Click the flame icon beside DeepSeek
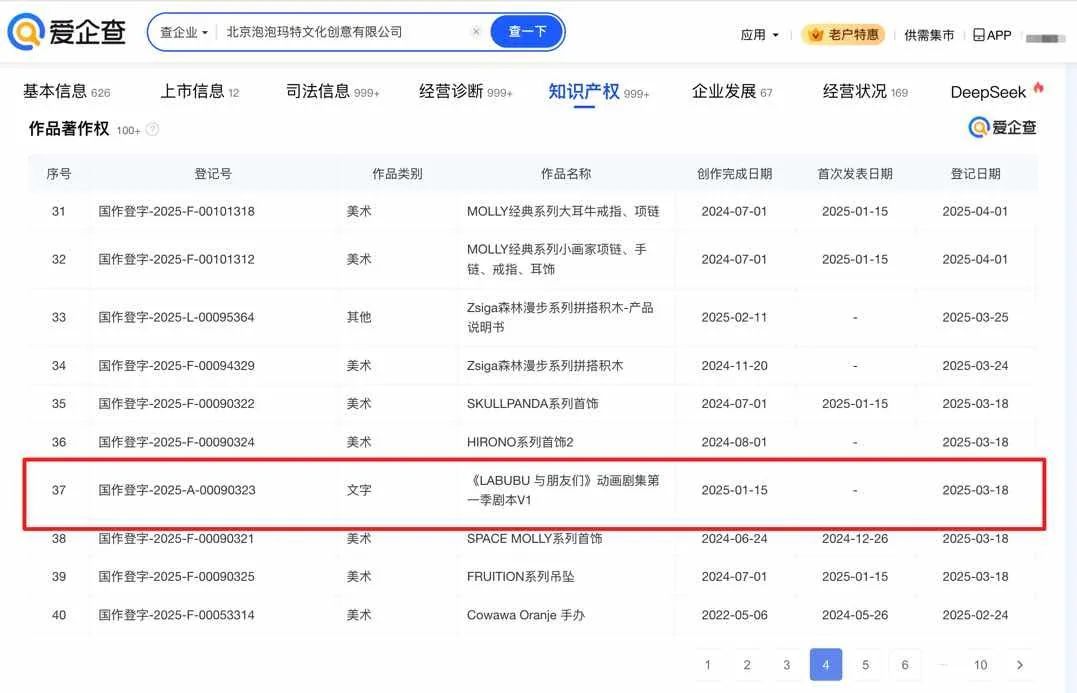Screen dimensions: 1077x693 (x=1039, y=88)
